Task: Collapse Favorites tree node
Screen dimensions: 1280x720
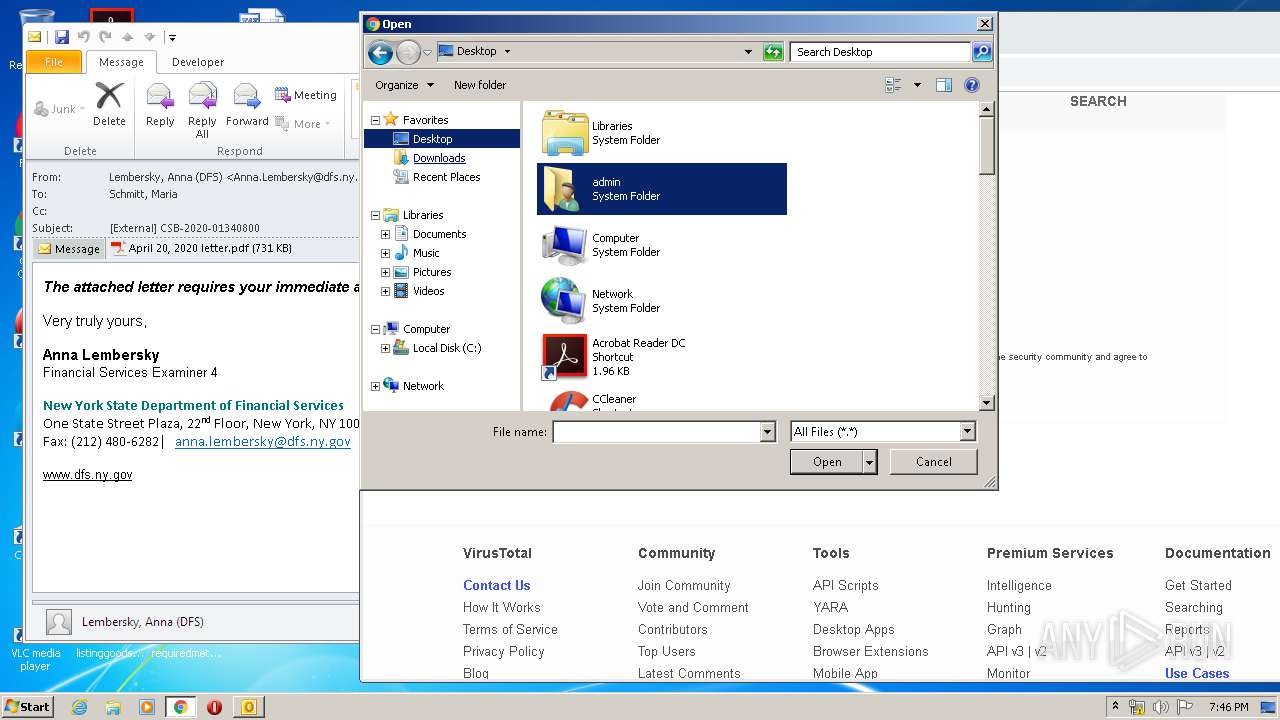Action: click(x=375, y=120)
